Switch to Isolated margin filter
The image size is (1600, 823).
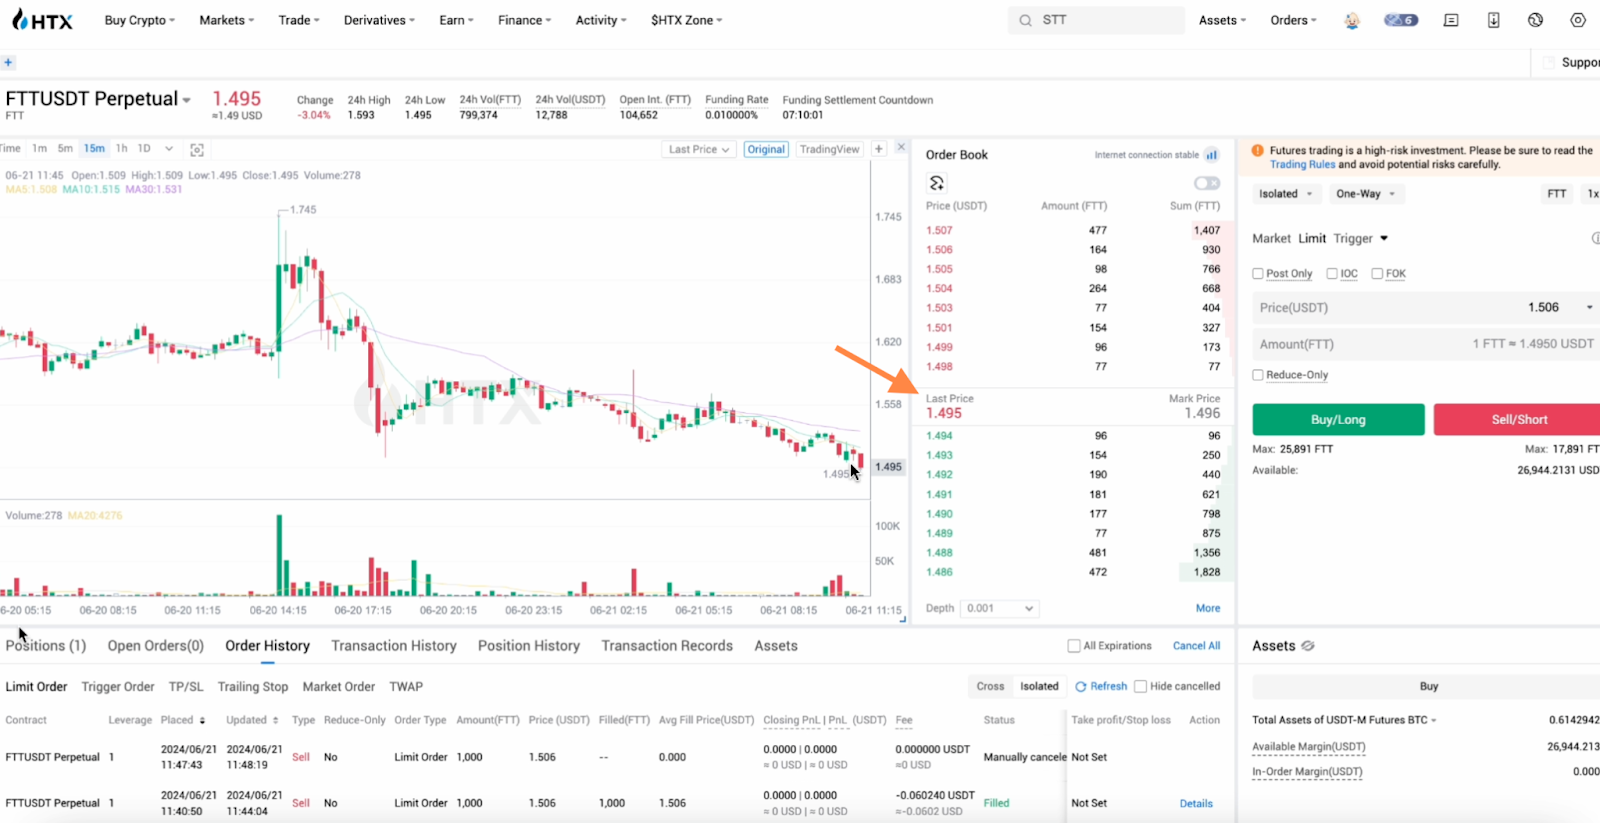point(1039,686)
